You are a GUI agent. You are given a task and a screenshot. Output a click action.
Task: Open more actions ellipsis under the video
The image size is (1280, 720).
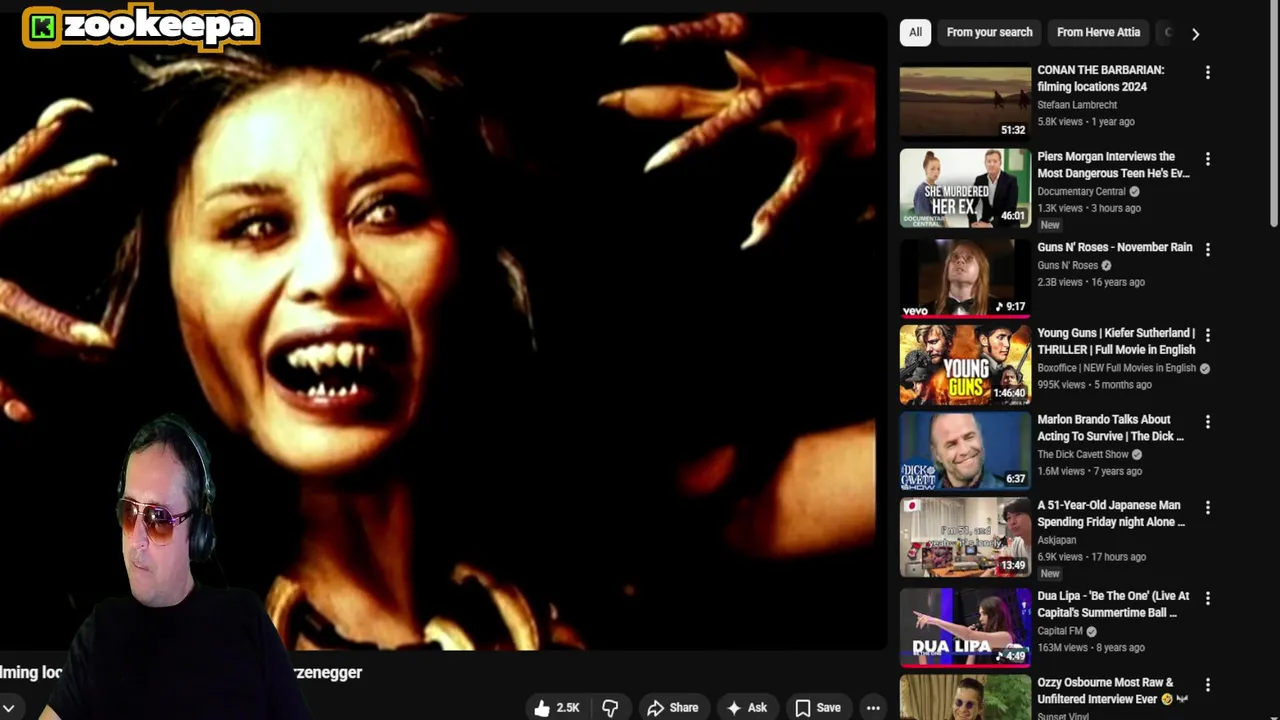[873, 708]
